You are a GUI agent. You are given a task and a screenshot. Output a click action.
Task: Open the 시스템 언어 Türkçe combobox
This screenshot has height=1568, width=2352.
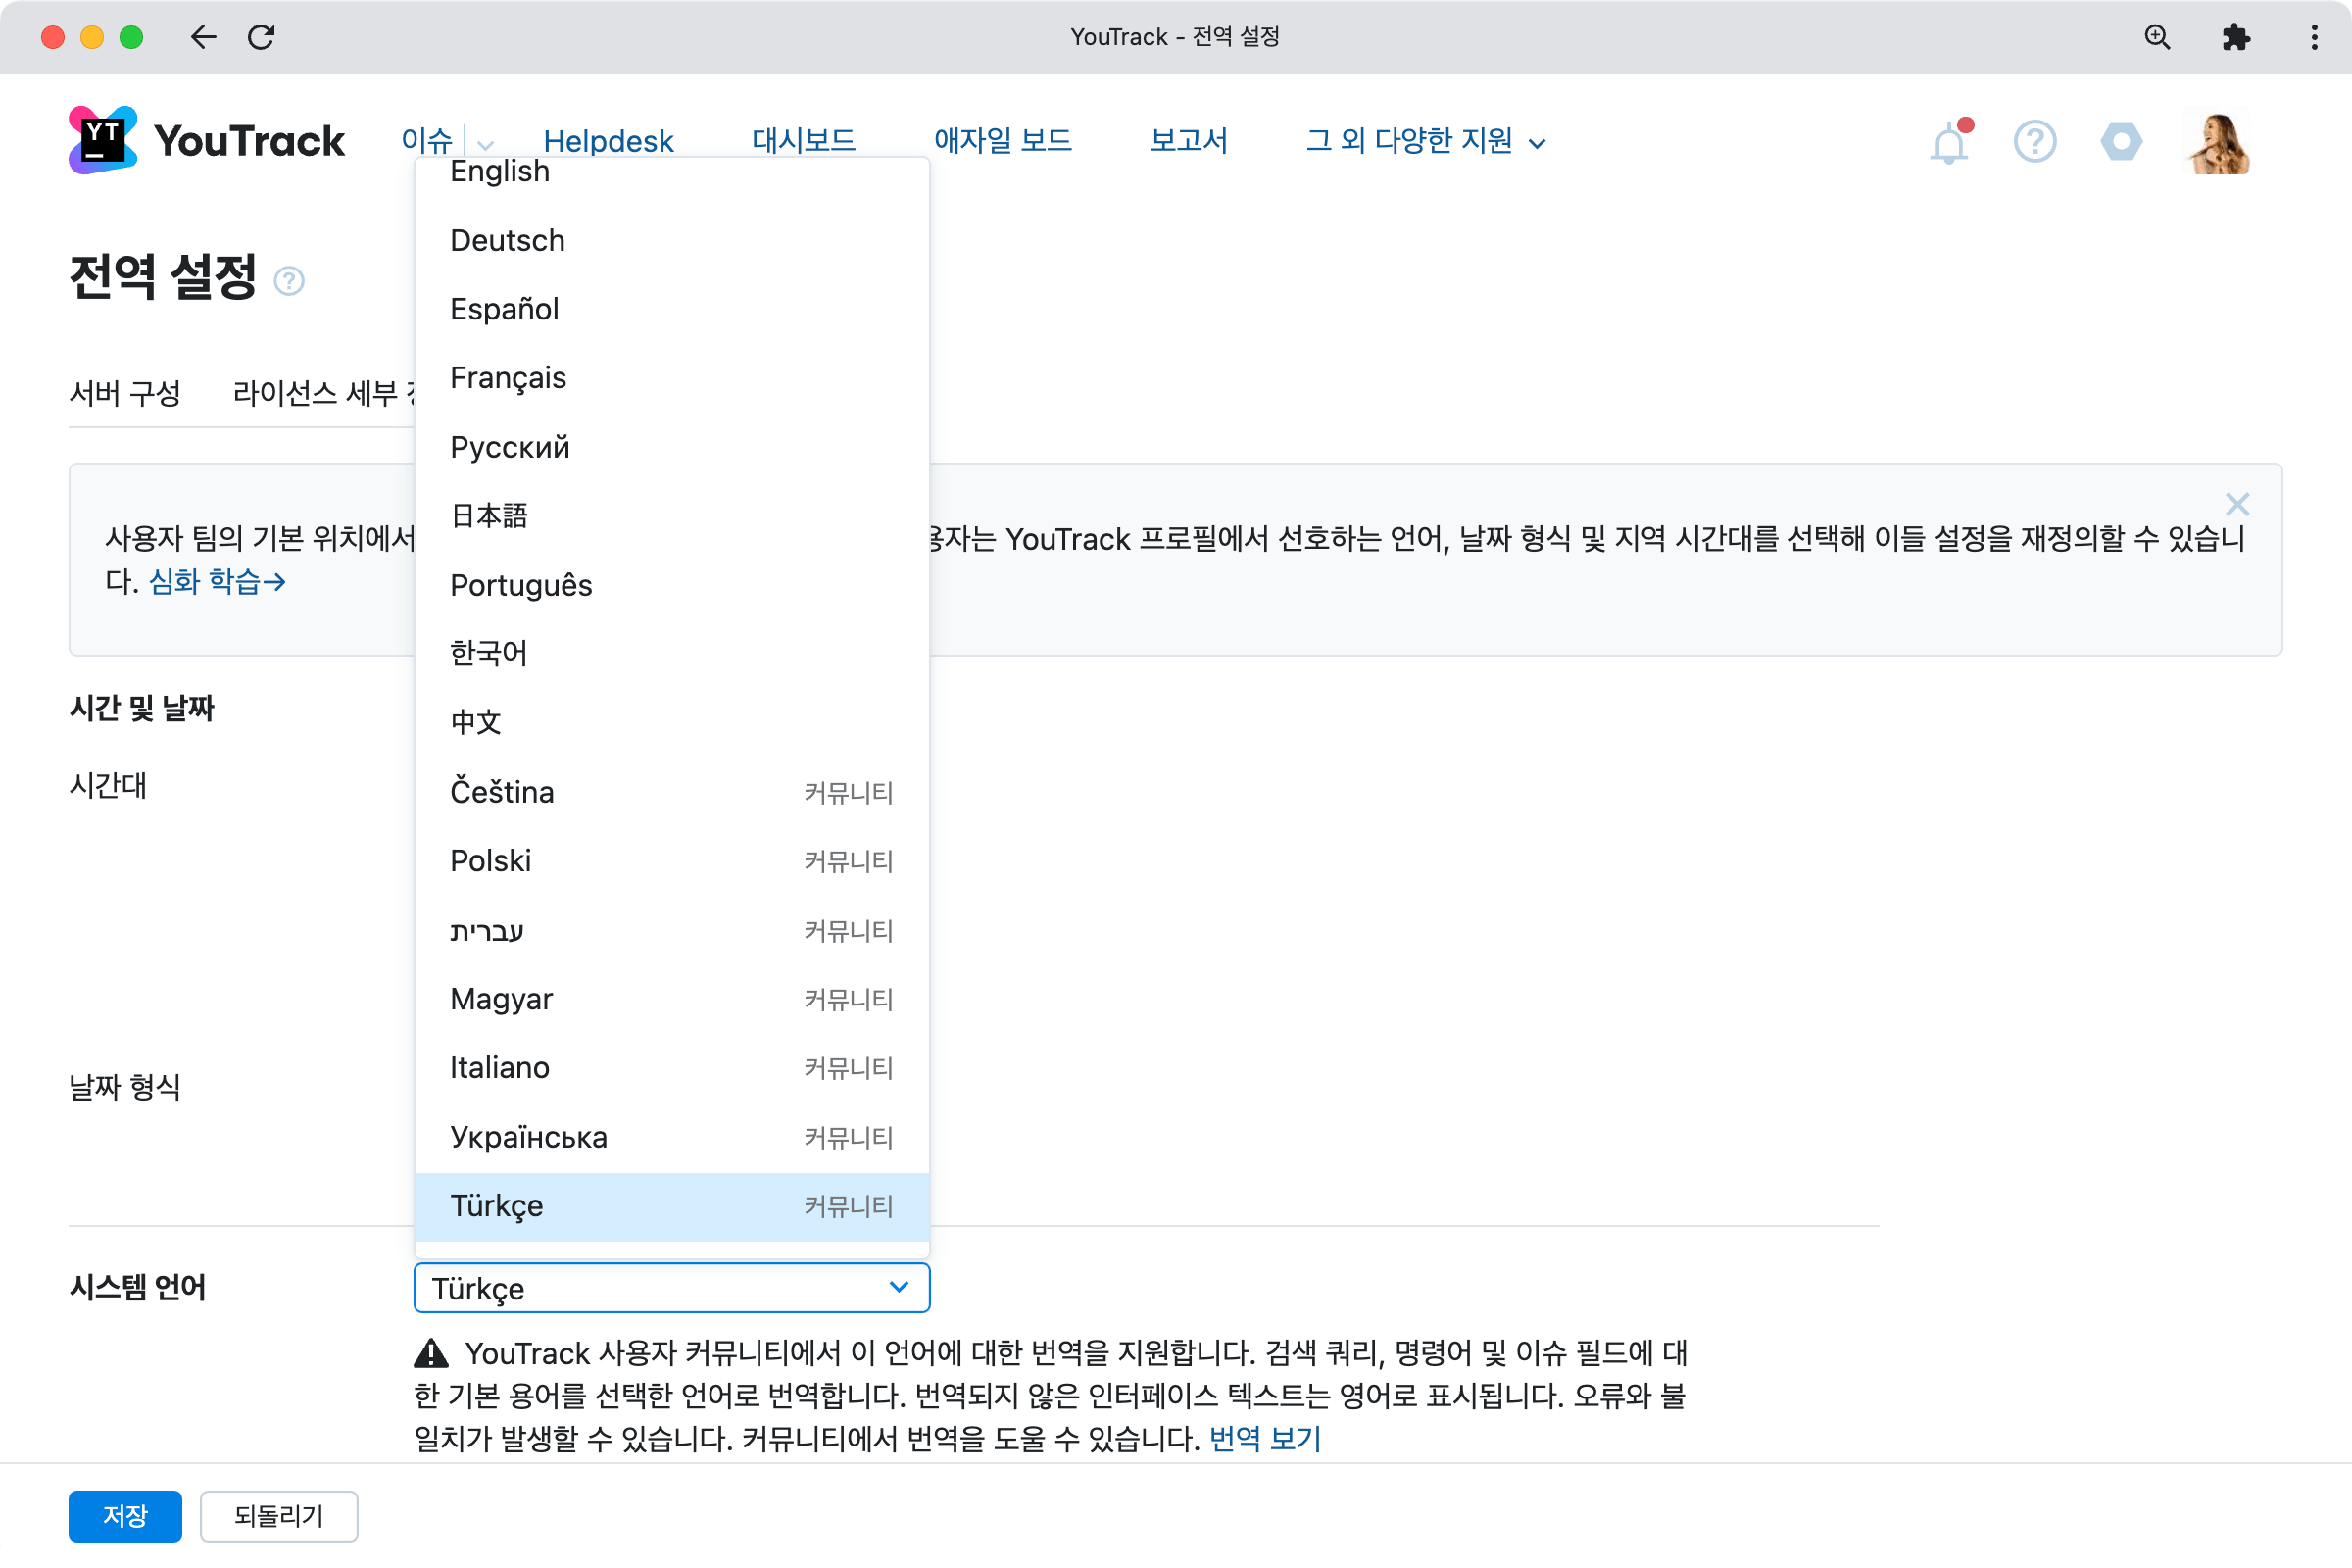(671, 1288)
